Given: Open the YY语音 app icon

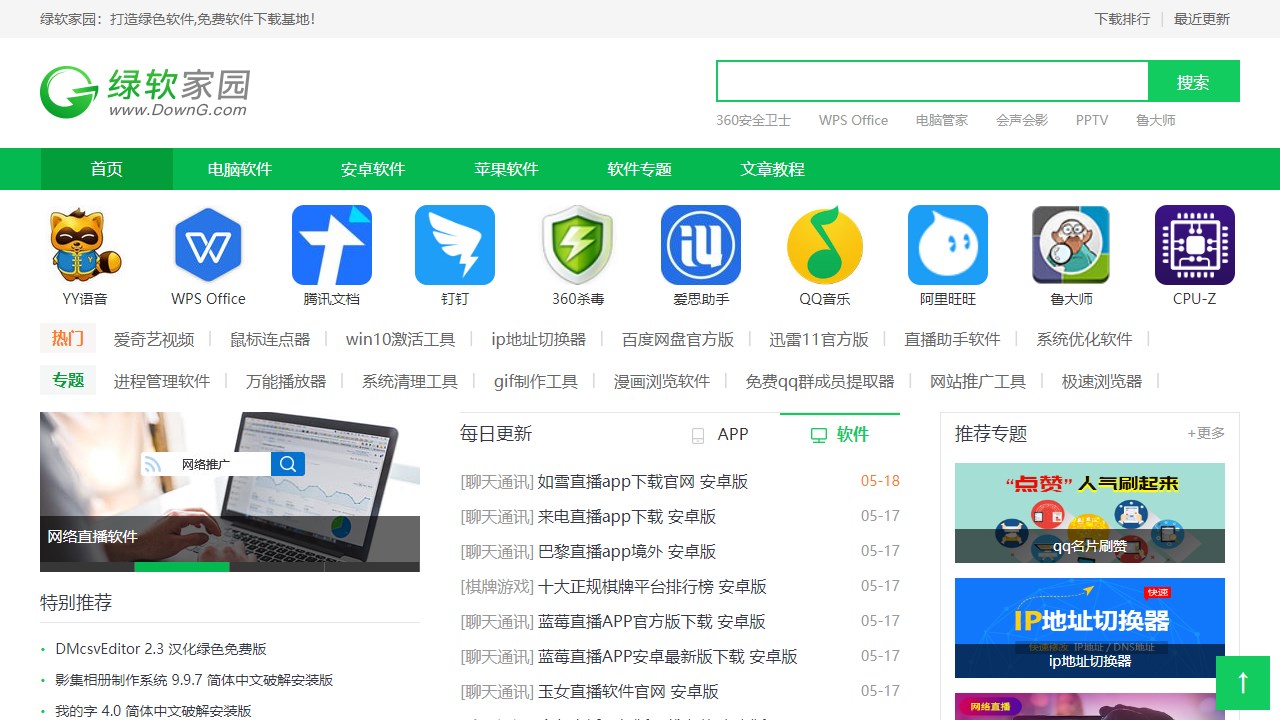Looking at the screenshot, I should tap(85, 245).
